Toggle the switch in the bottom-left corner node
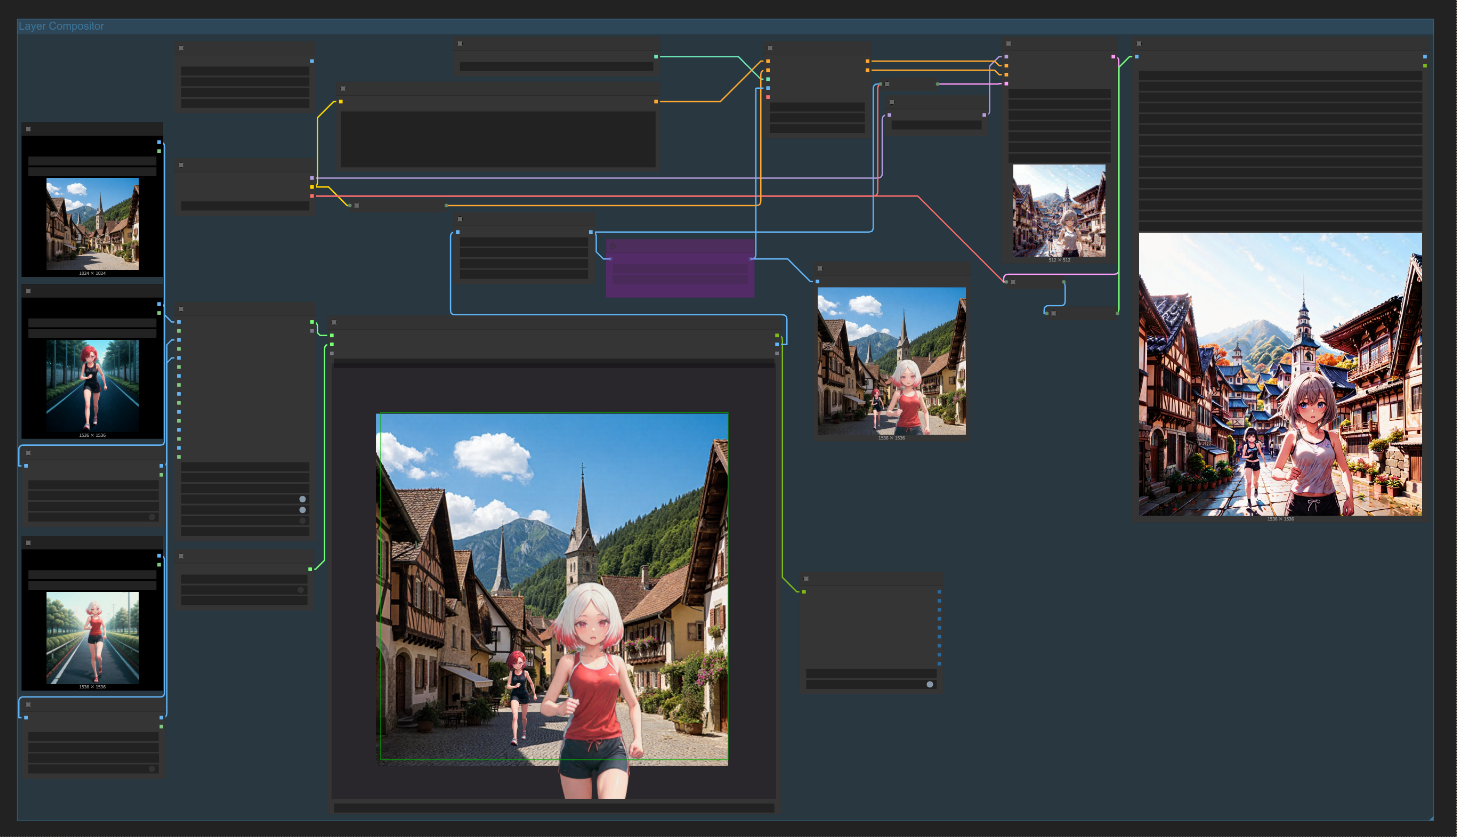 point(152,769)
